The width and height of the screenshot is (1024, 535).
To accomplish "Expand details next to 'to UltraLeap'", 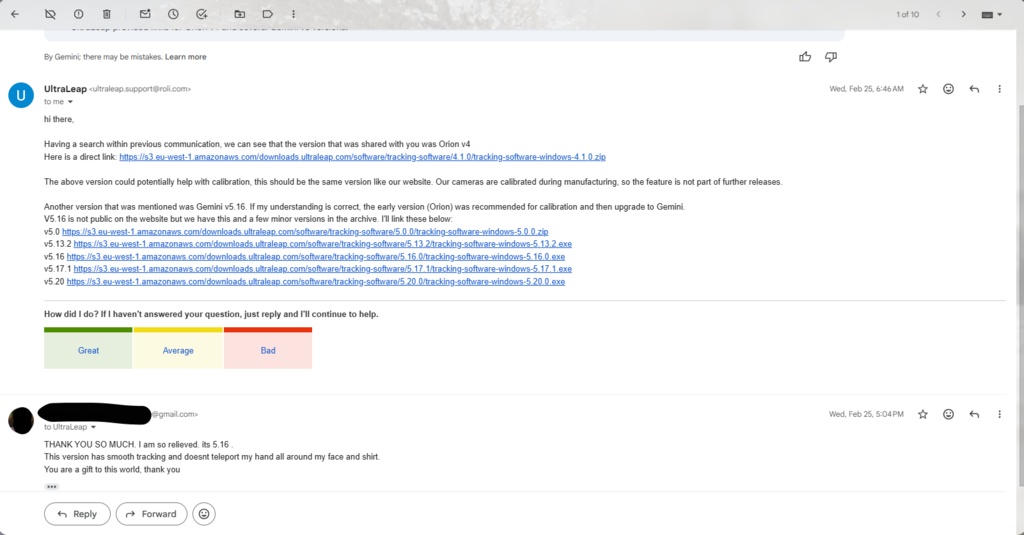I will 93,427.
